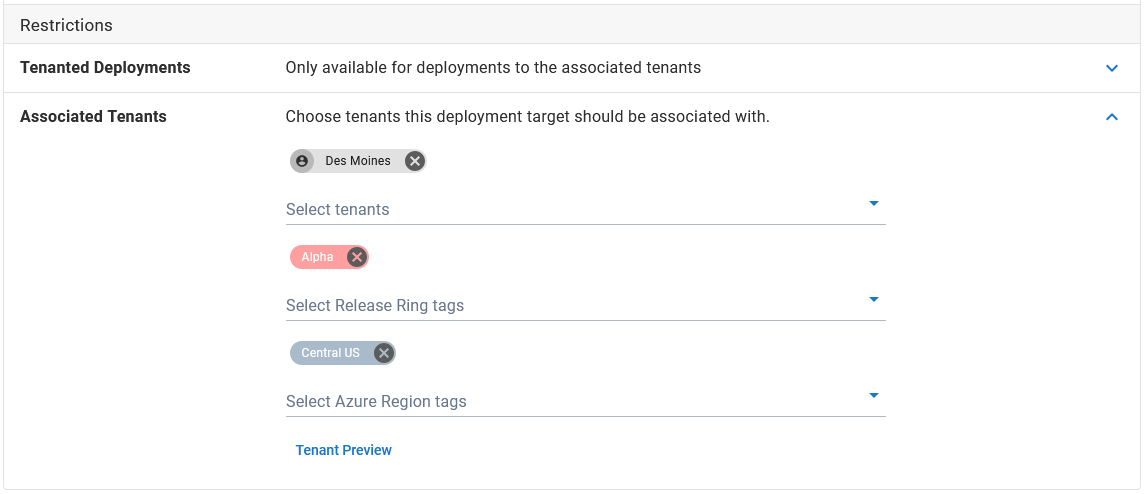Viewport: 1144px width, 494px height.
Task: Open the Select tenants dropdown arrow
Action: coord(874,204)
